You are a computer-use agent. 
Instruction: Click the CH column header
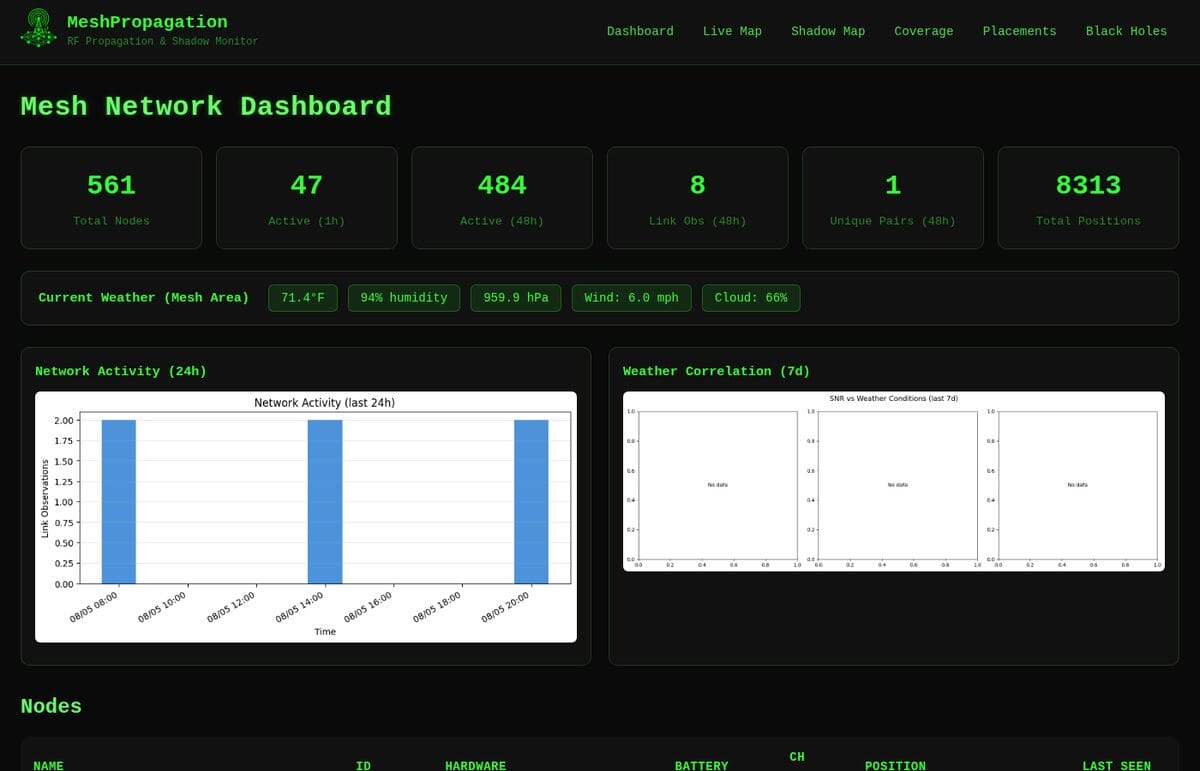tap(797, 757)
